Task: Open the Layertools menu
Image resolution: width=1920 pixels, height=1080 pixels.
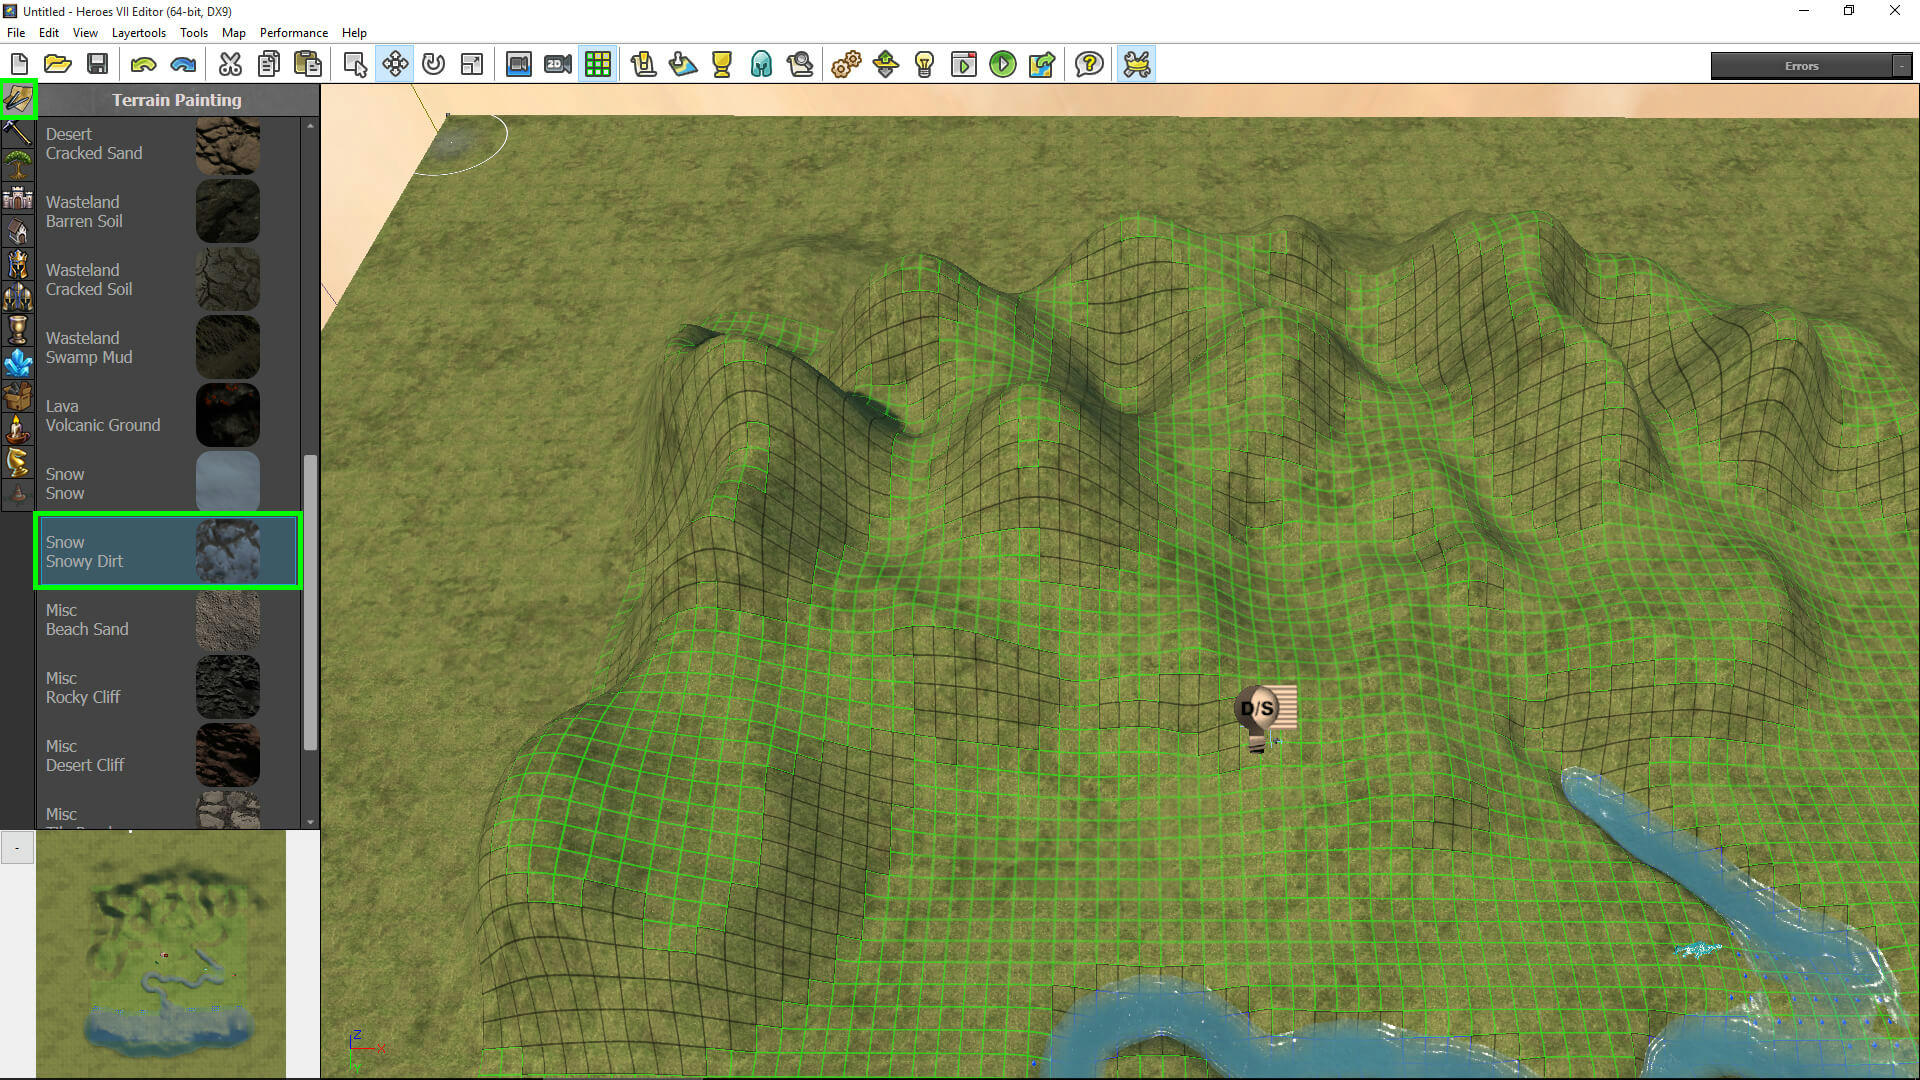Action: (x=139, y=32)
